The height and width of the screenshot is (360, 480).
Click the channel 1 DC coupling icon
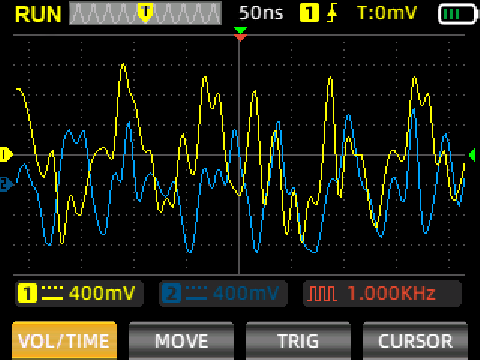click(52, 293)
